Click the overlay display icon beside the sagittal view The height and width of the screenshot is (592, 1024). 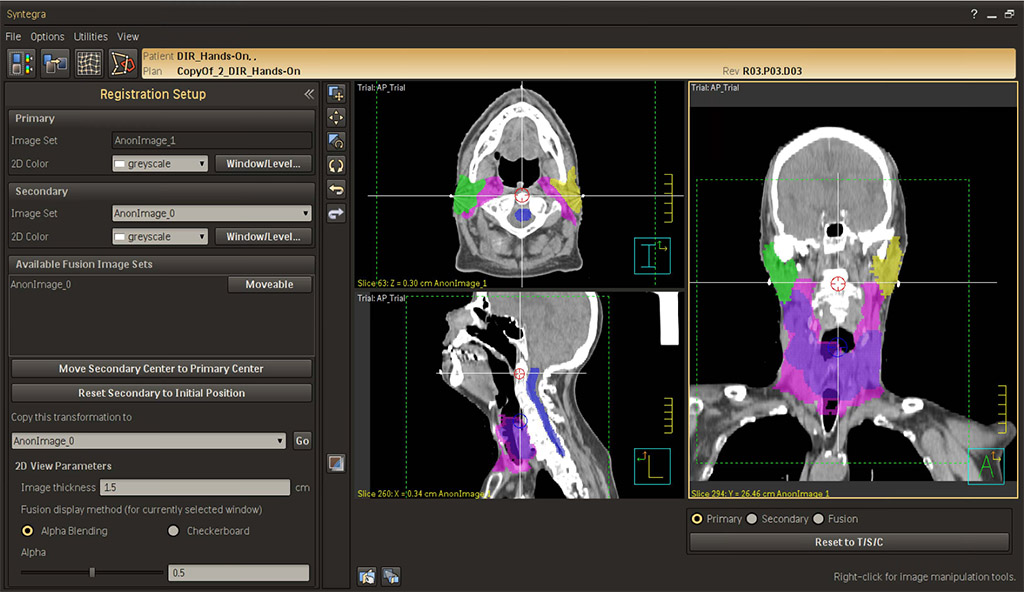[x=336, y=463]
